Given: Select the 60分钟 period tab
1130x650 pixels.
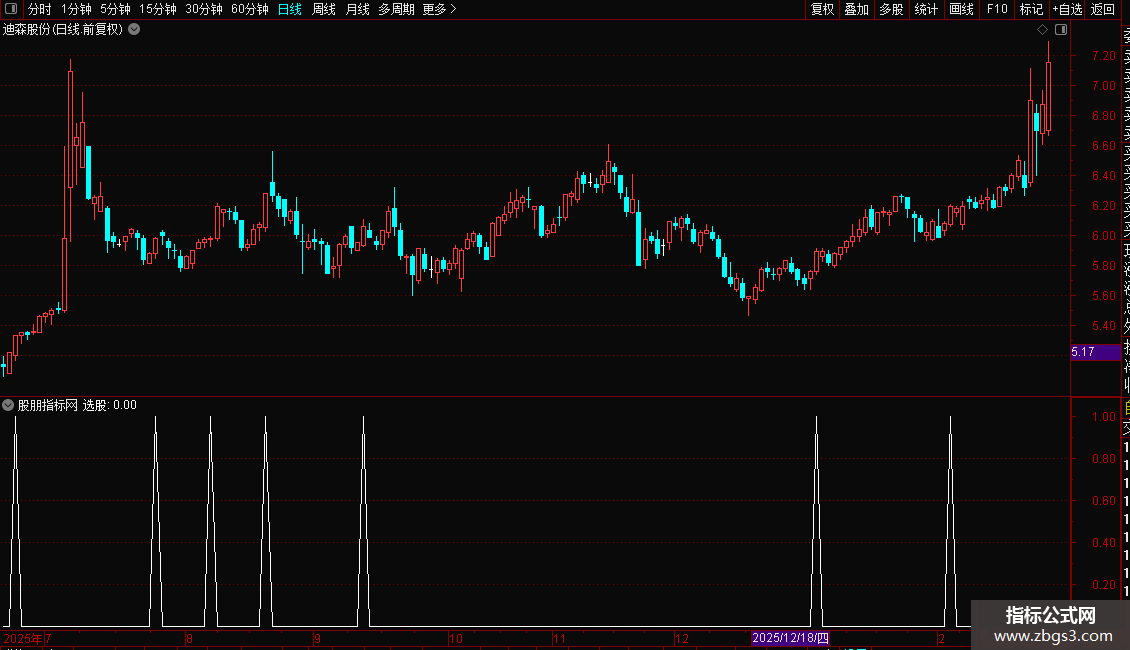Looking at the screenshot, I should [250, 9].
